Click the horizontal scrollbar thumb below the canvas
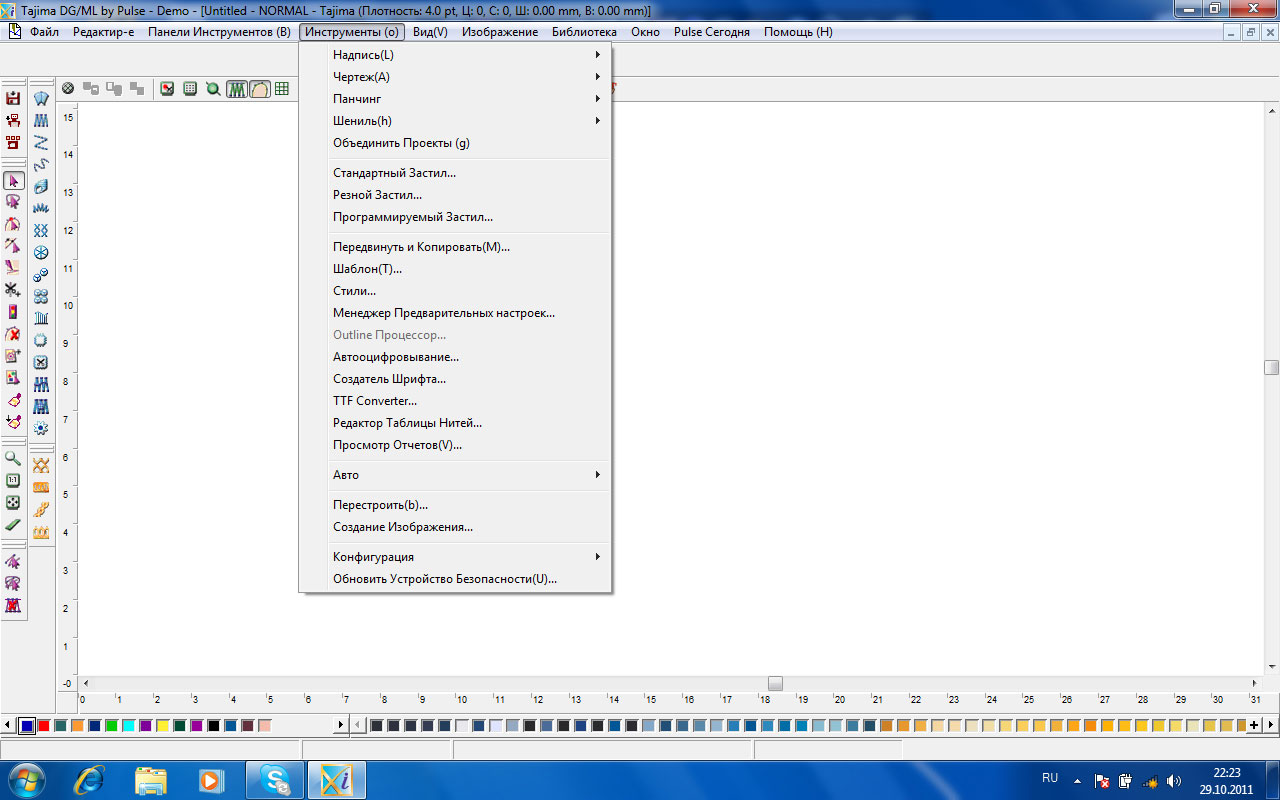 (775, 683)
